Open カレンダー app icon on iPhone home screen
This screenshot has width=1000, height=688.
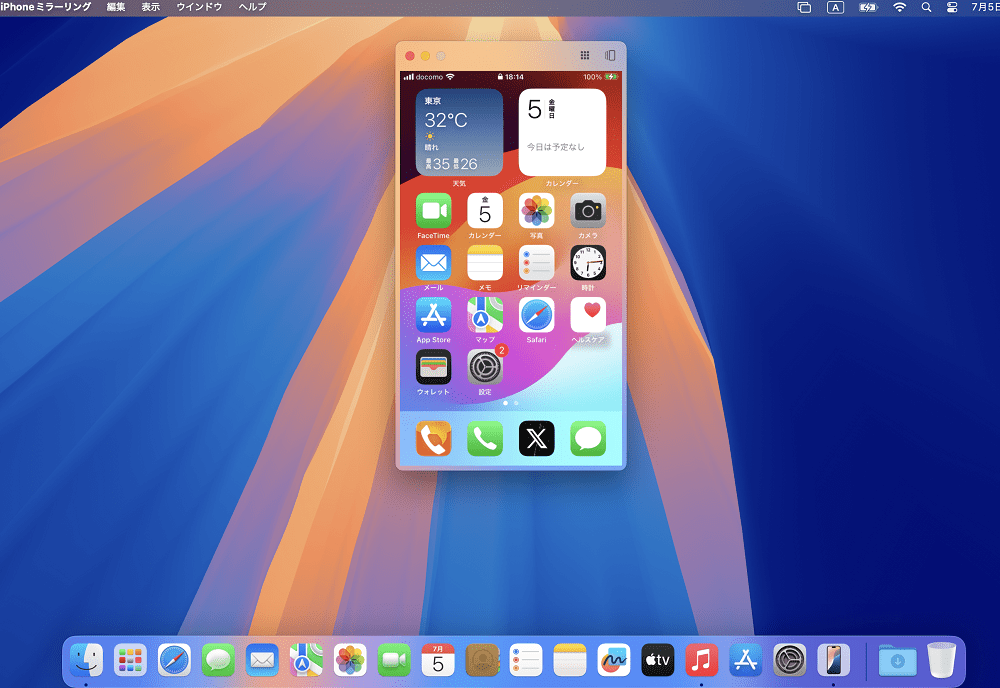(485, 211)
